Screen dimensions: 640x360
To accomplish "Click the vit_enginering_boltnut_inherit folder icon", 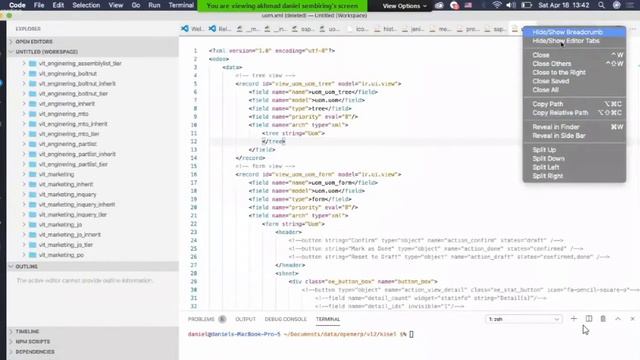I will click(x=33, y=84).
